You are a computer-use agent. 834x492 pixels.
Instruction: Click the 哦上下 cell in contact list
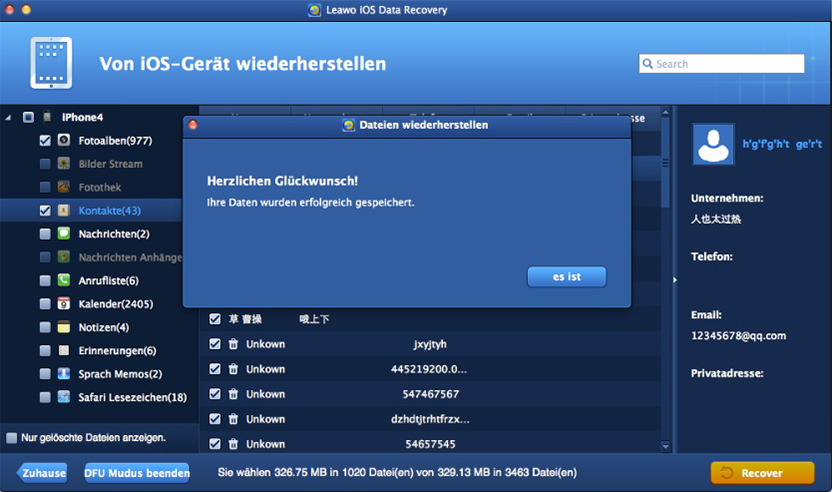click(x=314, y=319)
